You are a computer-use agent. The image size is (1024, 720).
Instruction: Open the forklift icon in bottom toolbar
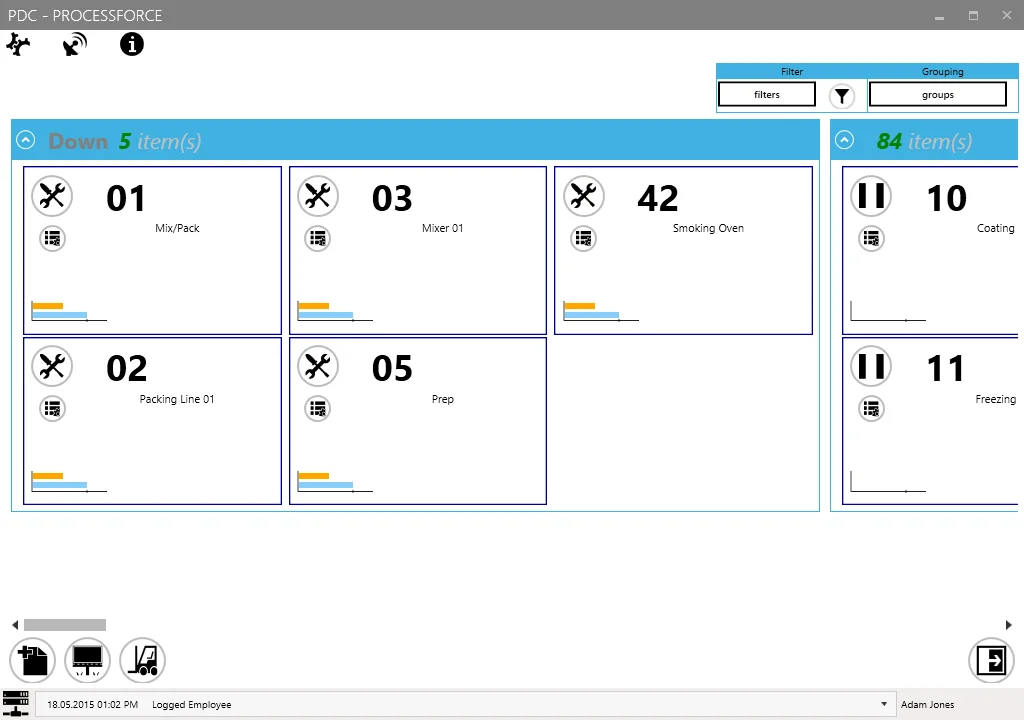142,661
